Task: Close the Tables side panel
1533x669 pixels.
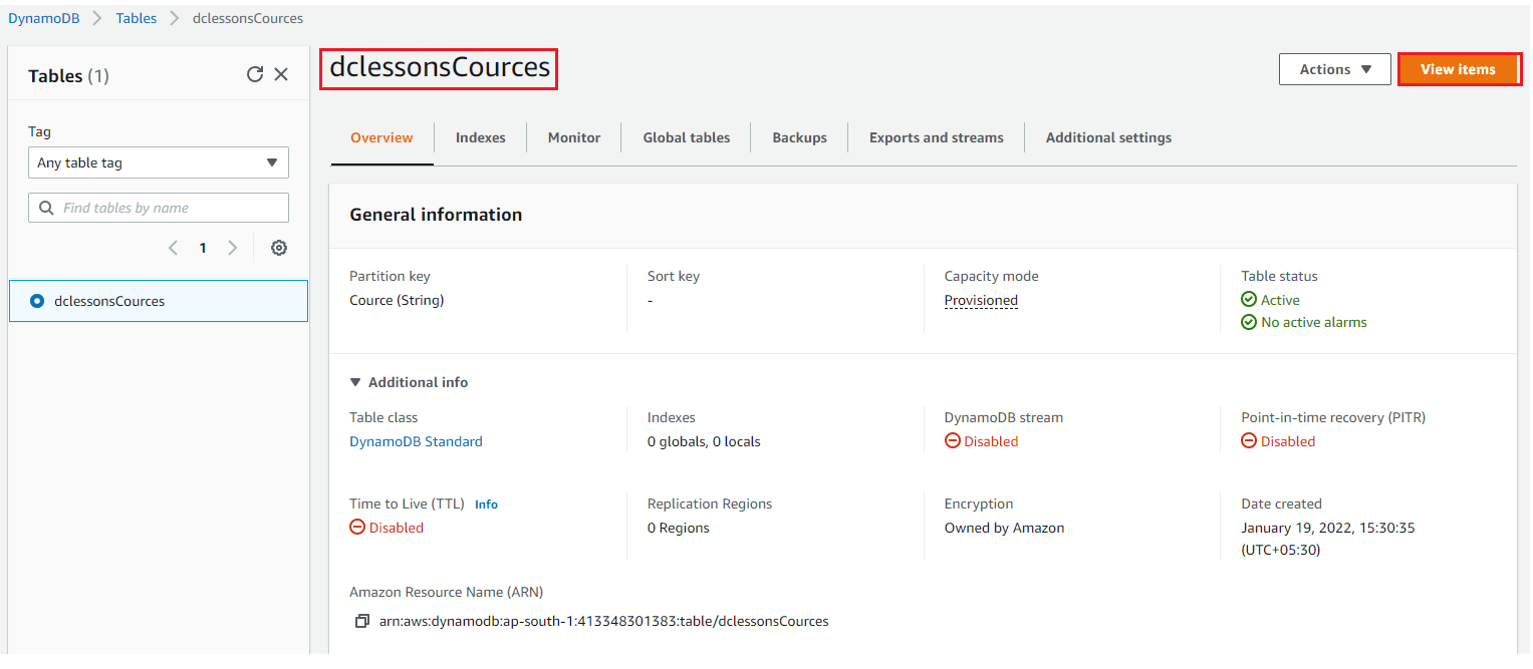Action: click(x=281, y=75)
